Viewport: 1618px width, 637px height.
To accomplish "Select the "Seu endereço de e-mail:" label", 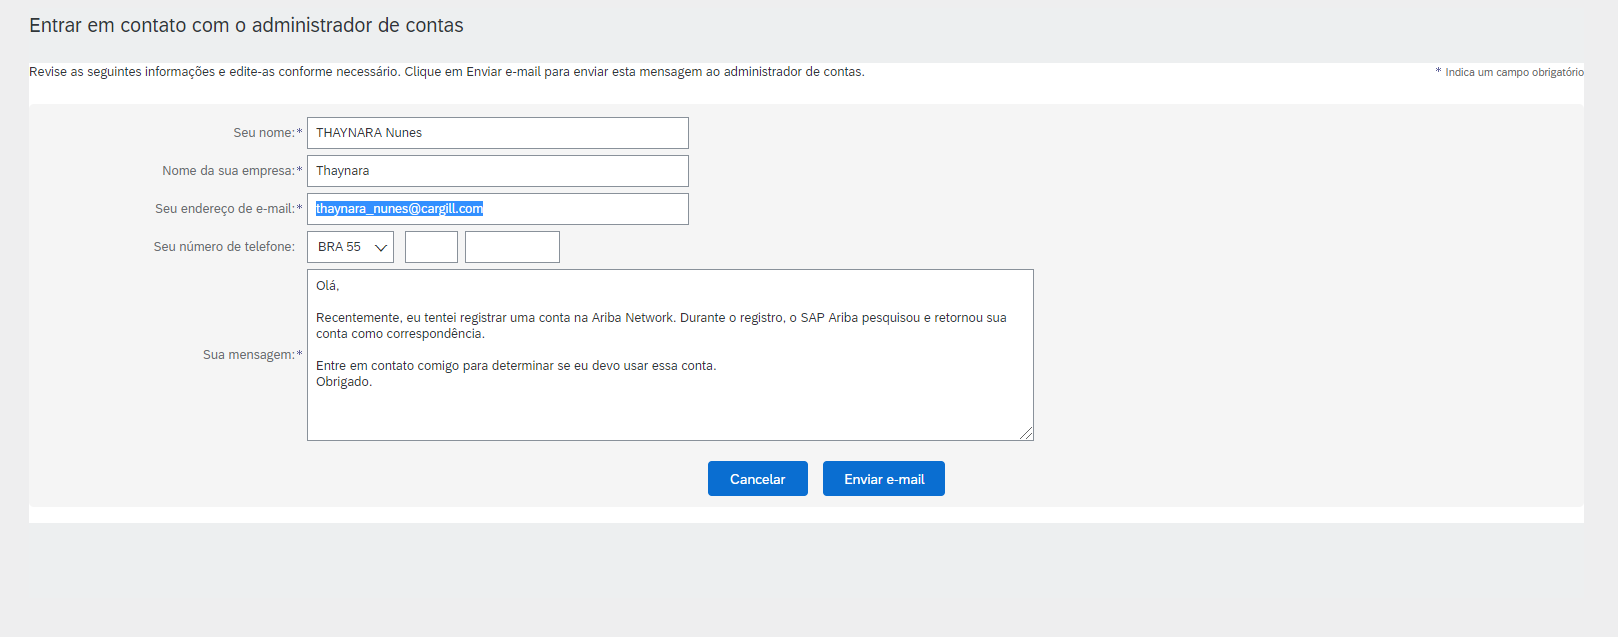I will point(228,209).
